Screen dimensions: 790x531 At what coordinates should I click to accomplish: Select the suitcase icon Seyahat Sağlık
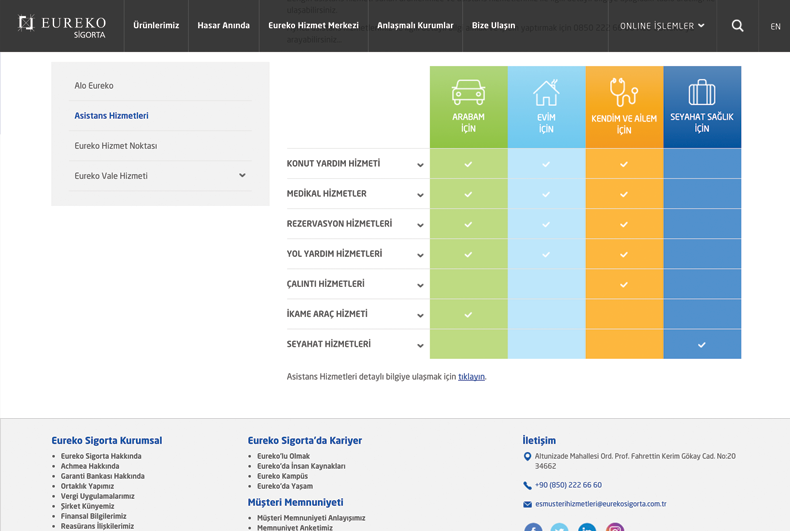(702, 93)
